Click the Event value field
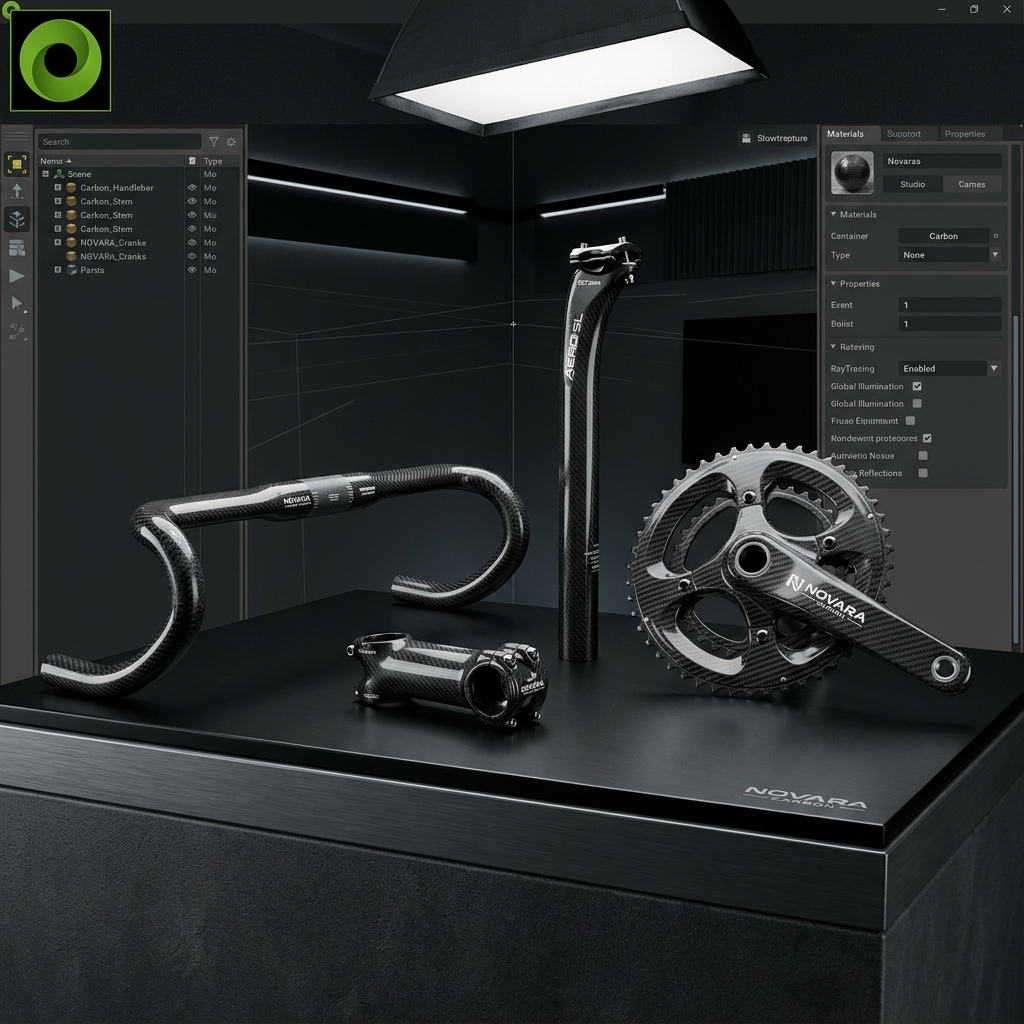The height and width of the screenshot is (1024, 1024). click(950, 304)
